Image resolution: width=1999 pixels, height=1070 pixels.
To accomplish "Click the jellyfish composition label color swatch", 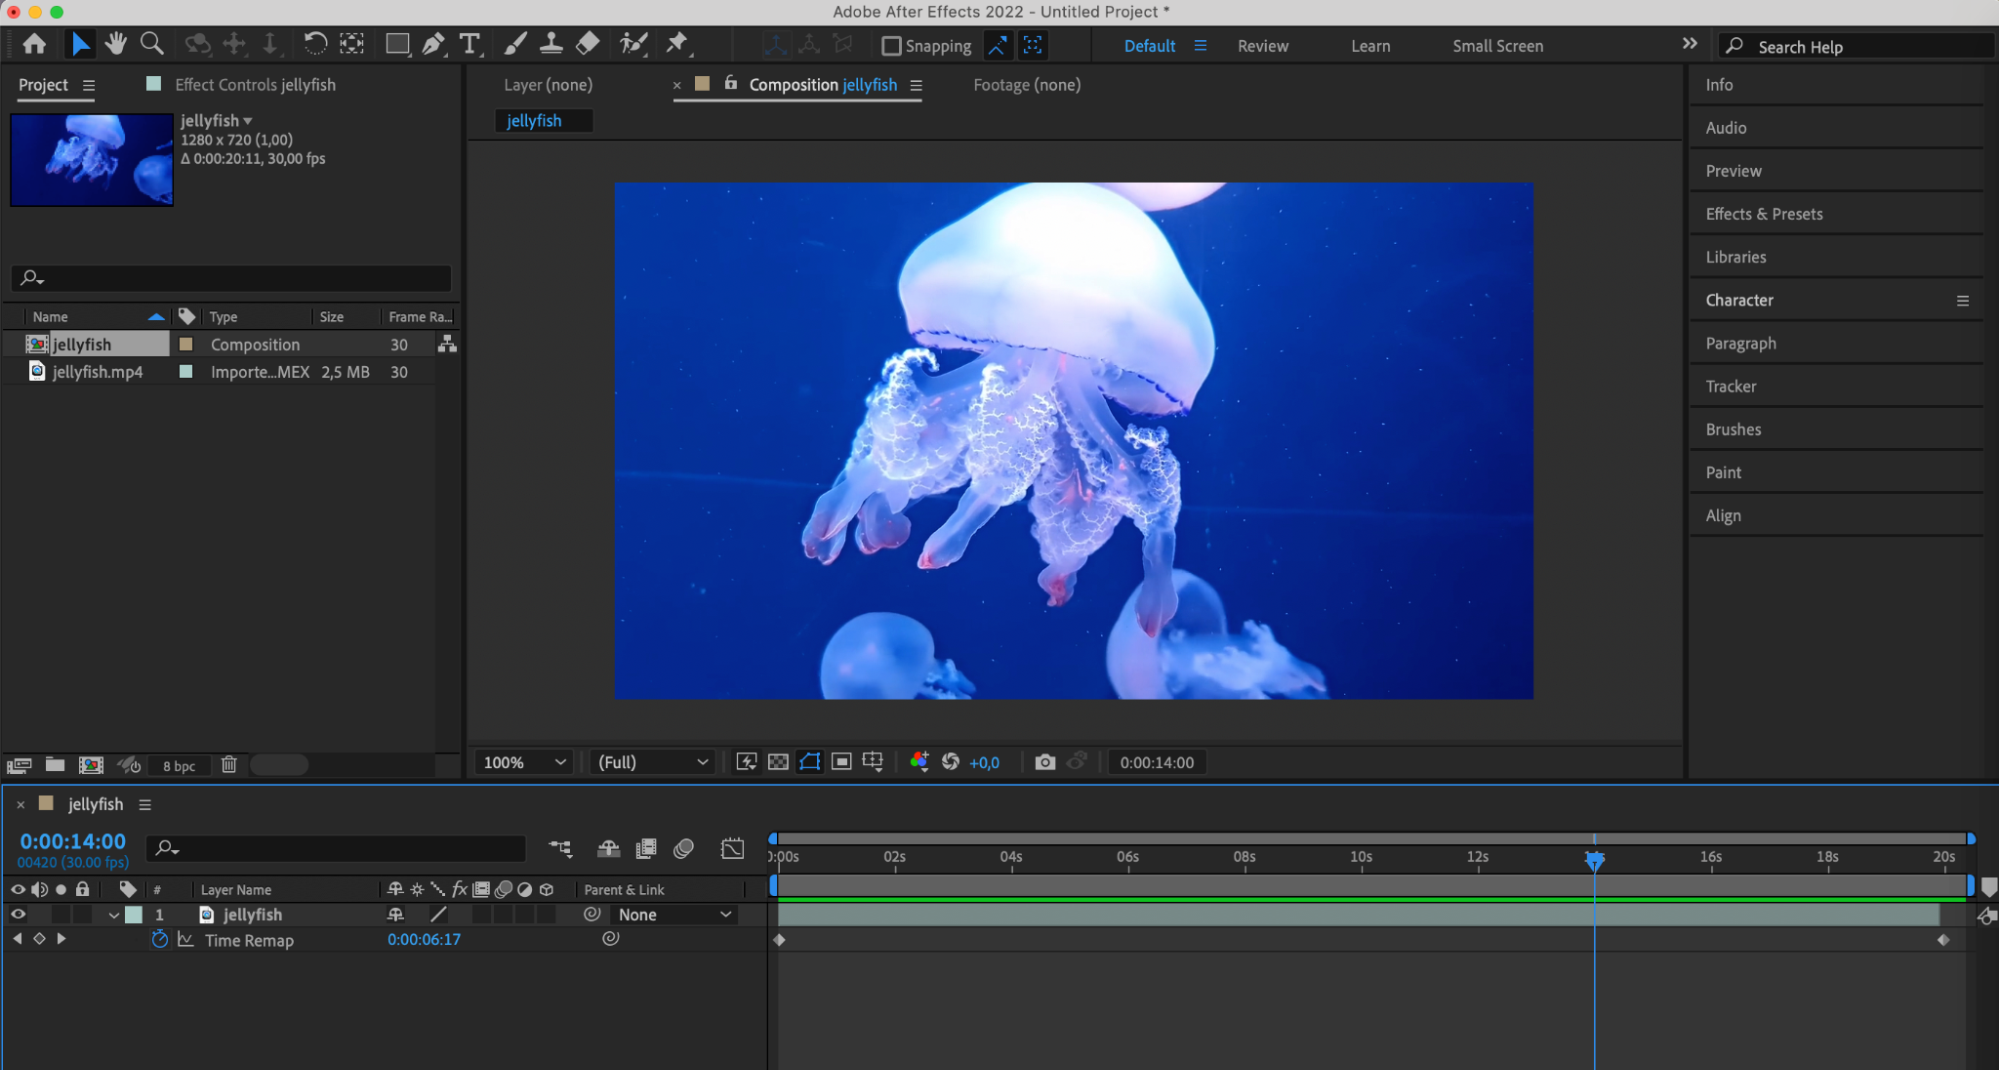I will coord(186,344).
